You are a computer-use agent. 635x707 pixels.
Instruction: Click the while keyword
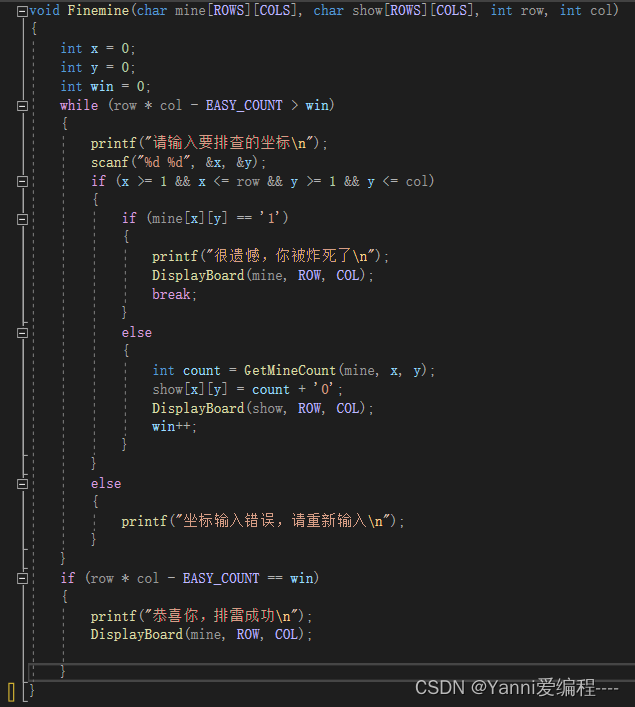79,105
